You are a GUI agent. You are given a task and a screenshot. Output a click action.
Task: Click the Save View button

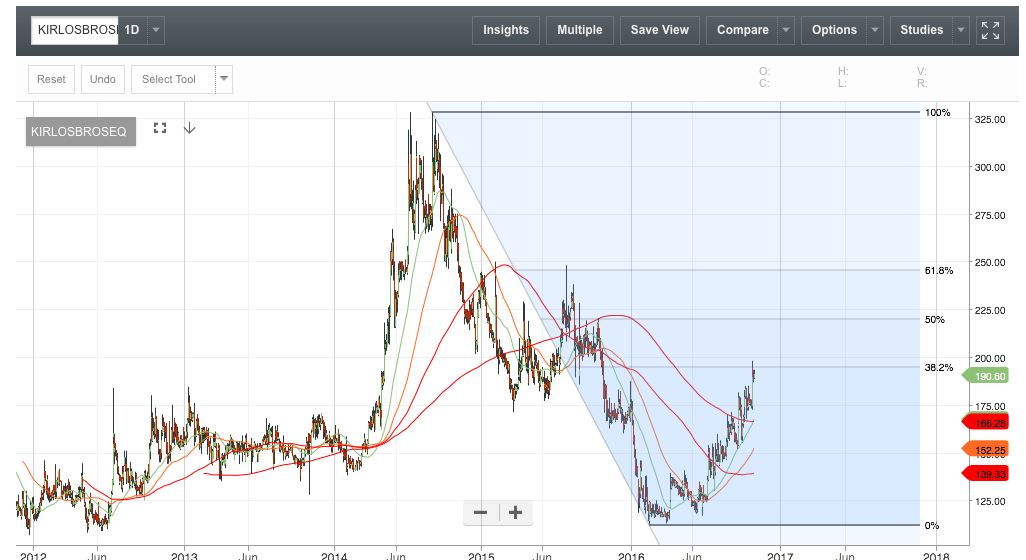pyautogui.click(x=660, y=30)
